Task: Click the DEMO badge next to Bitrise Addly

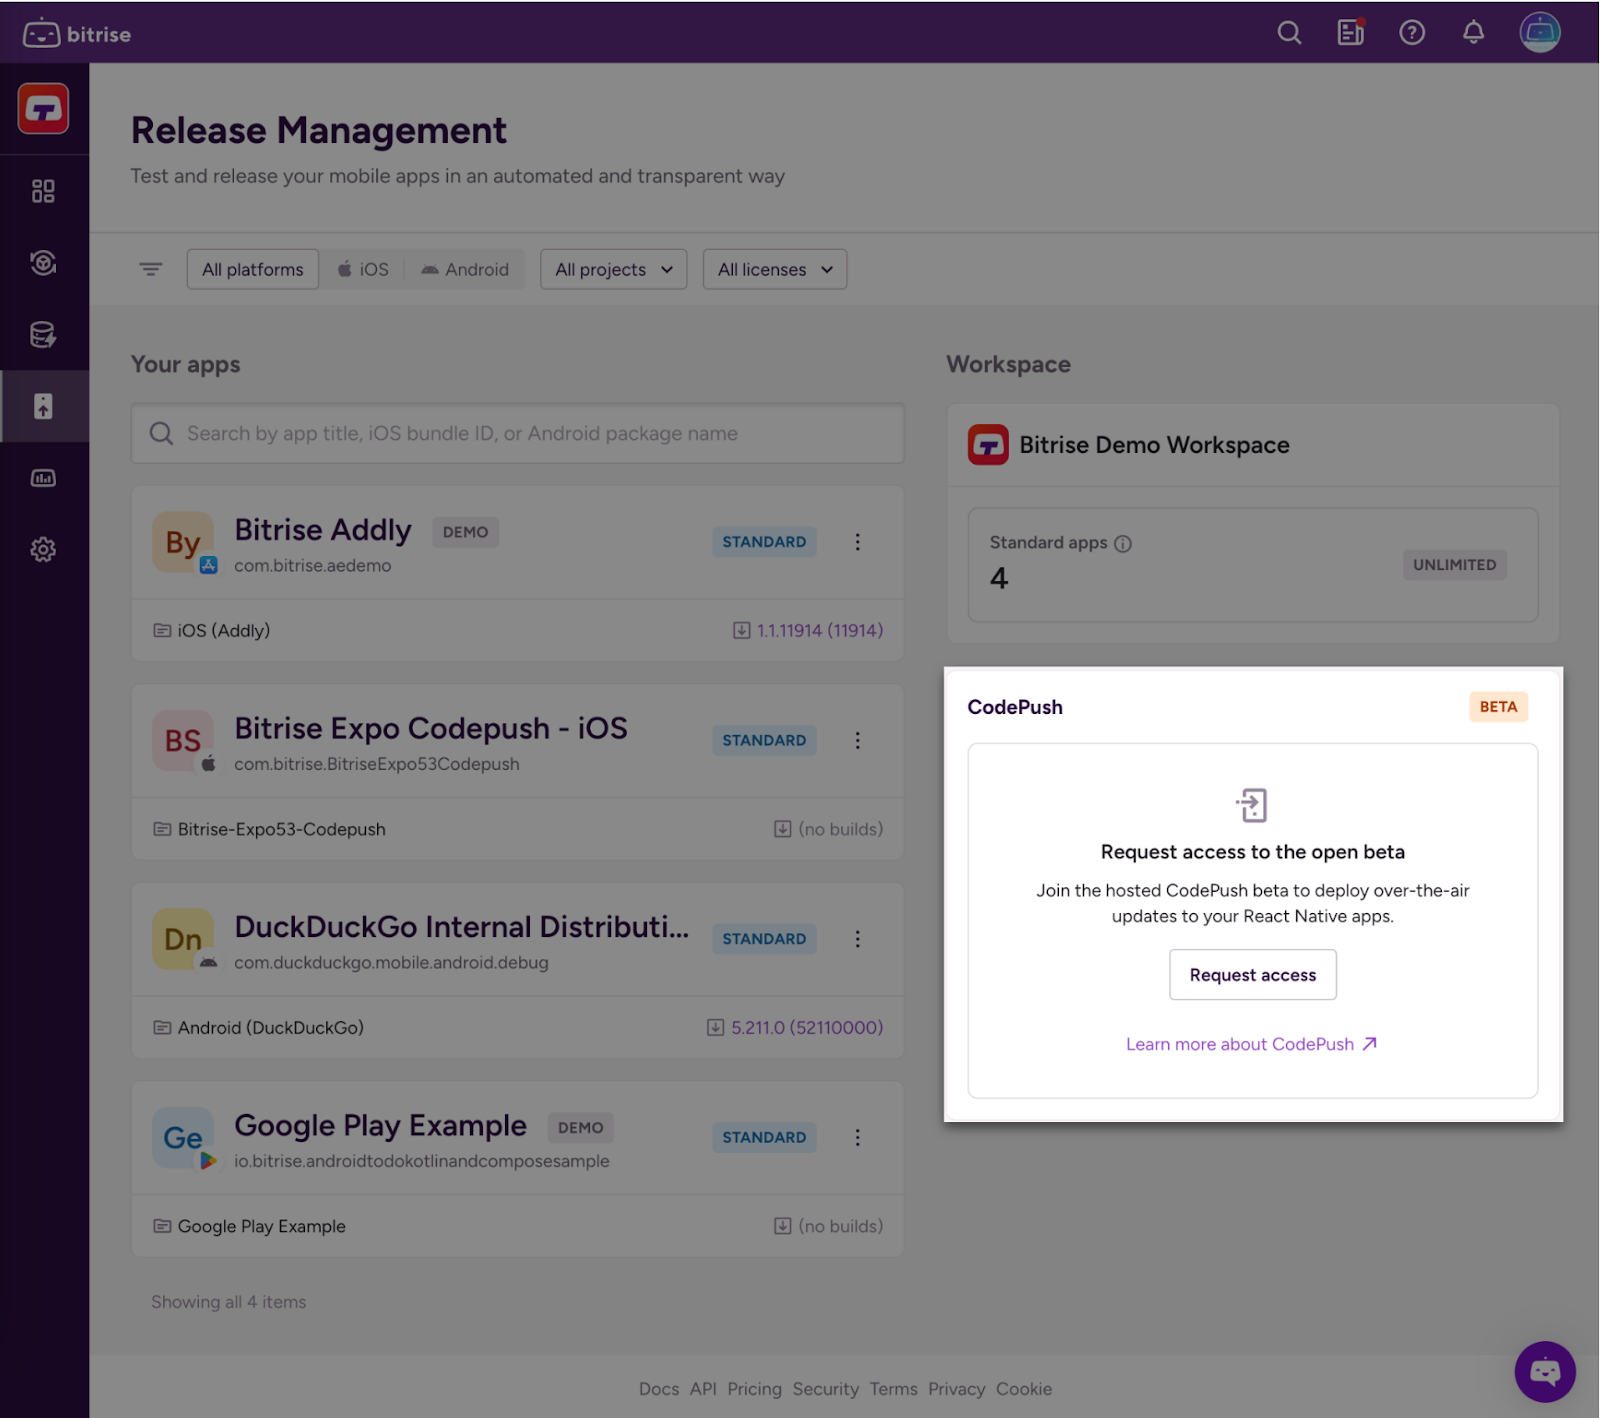Action: (x=466, y=532)
